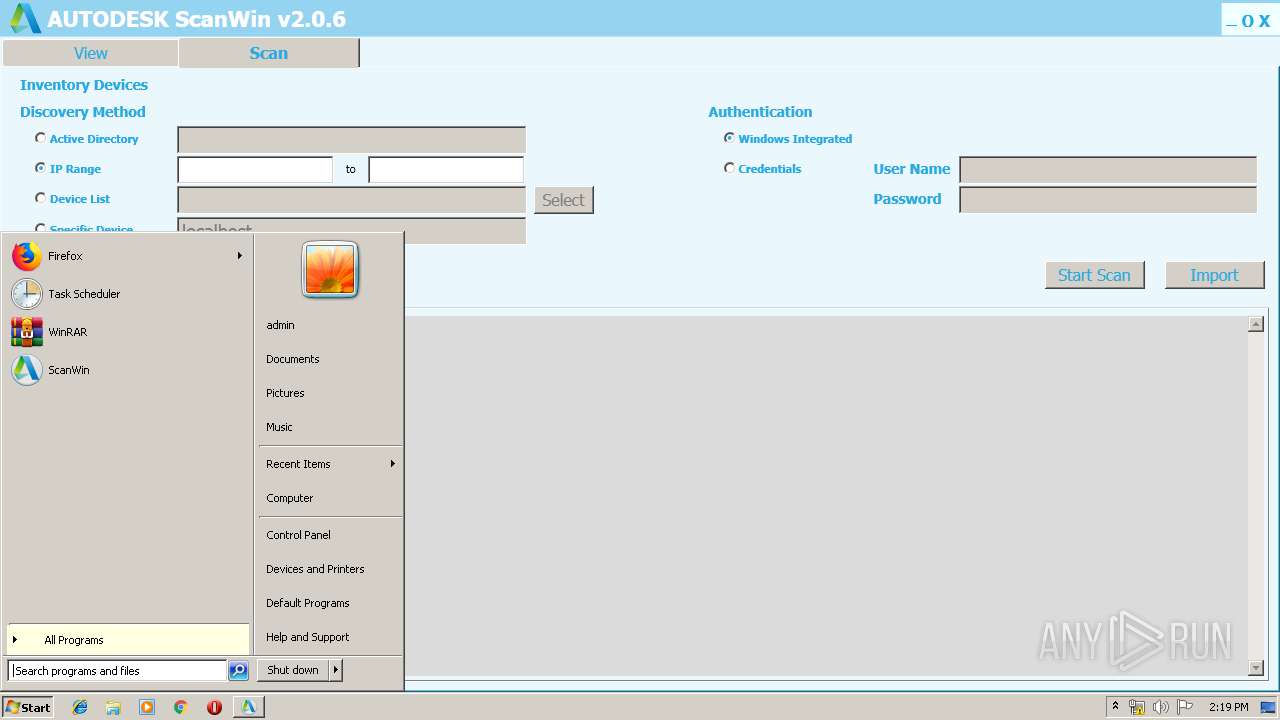
Task: Open Computer from Start menu
Action: 290,498
